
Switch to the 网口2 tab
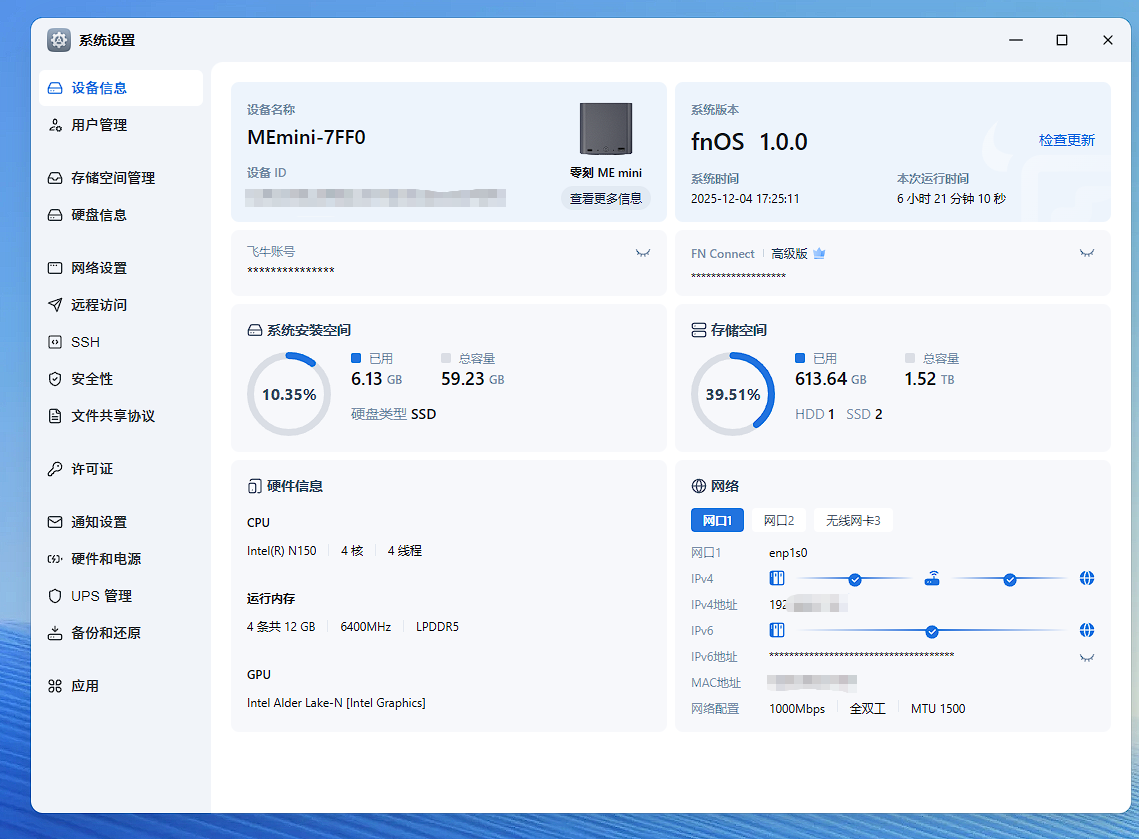pos(778,520)
